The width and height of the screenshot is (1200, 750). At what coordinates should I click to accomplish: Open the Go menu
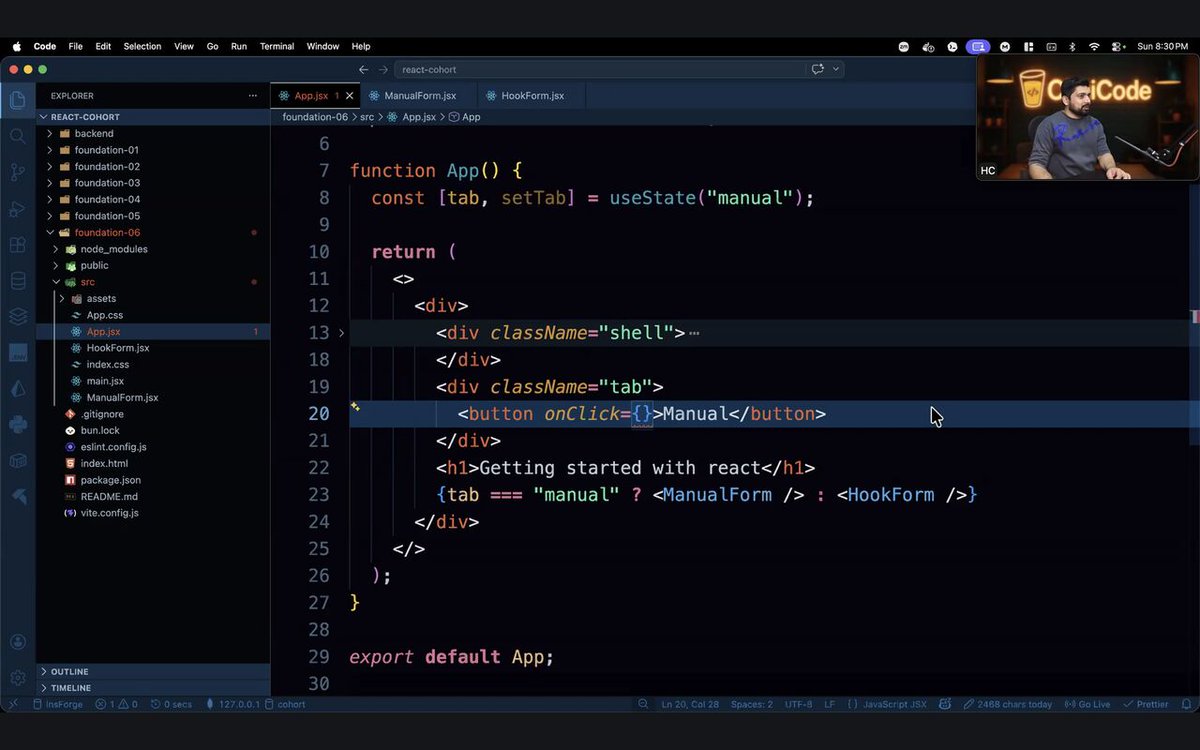point(212,46)
